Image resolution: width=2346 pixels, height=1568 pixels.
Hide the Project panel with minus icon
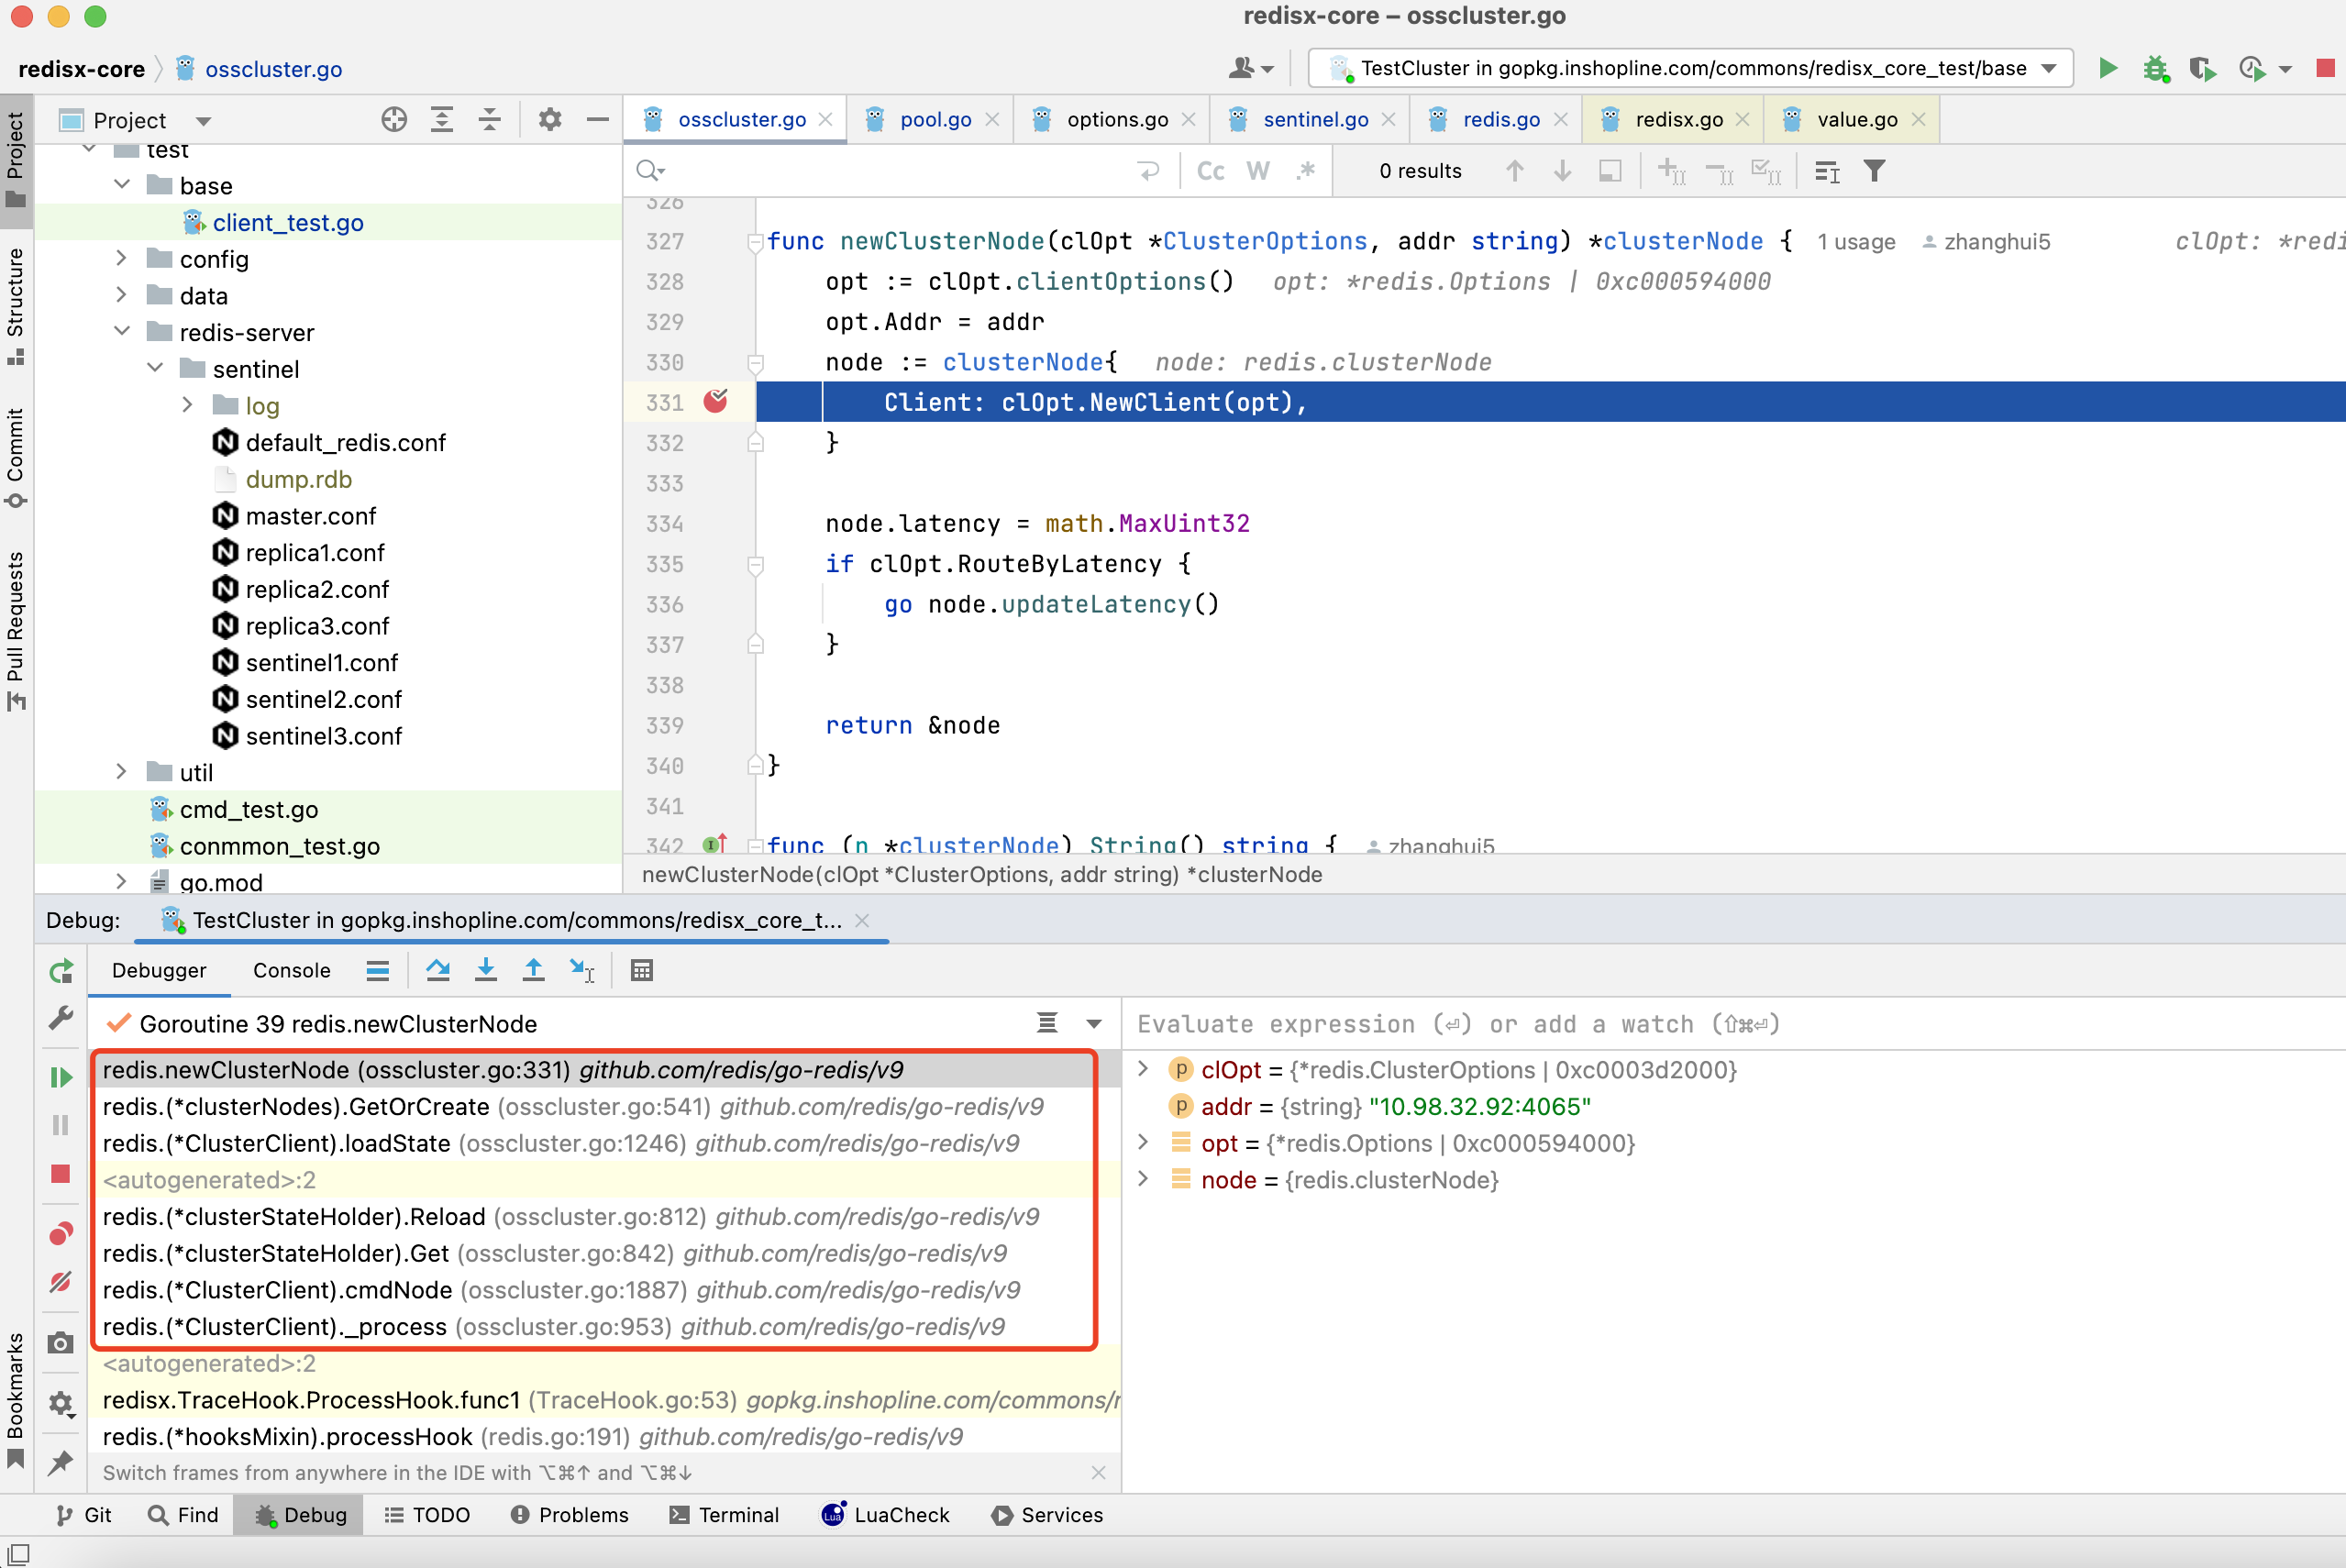tap(598, 120)
